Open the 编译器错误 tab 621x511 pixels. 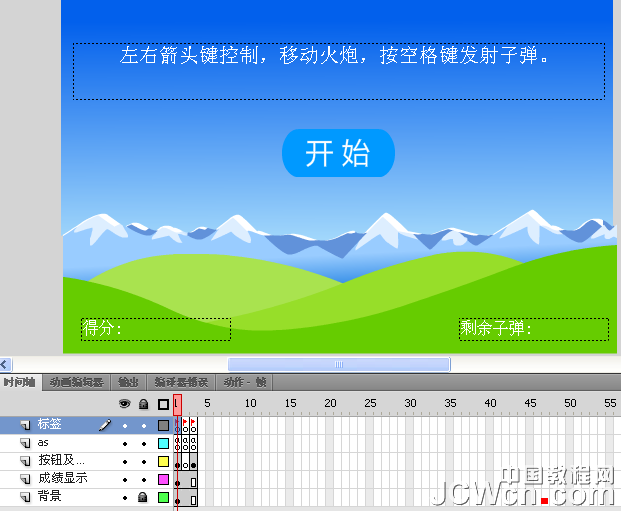tap(181, 382)
